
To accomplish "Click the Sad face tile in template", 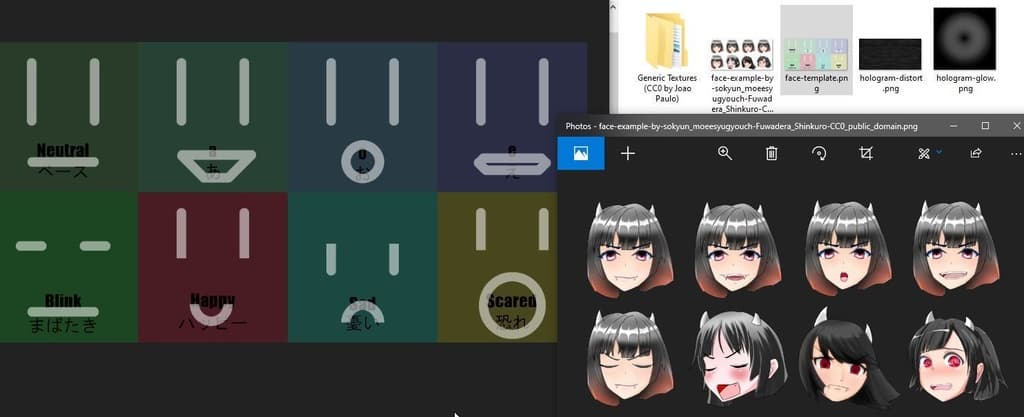I will tap(362, 267).
